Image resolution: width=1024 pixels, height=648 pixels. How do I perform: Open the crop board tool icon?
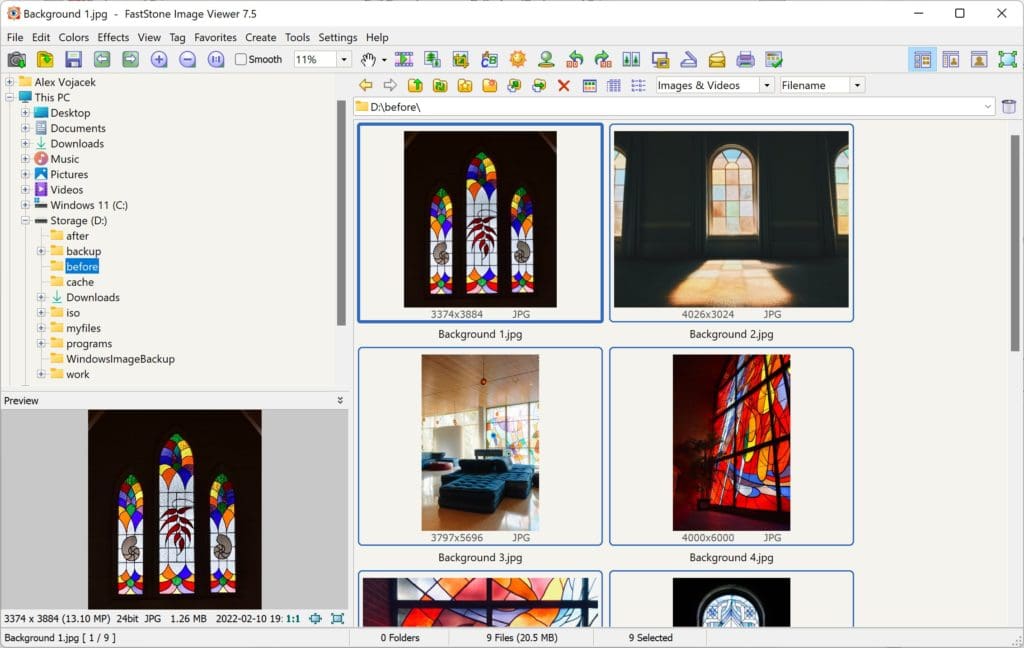tap(460, 59)
